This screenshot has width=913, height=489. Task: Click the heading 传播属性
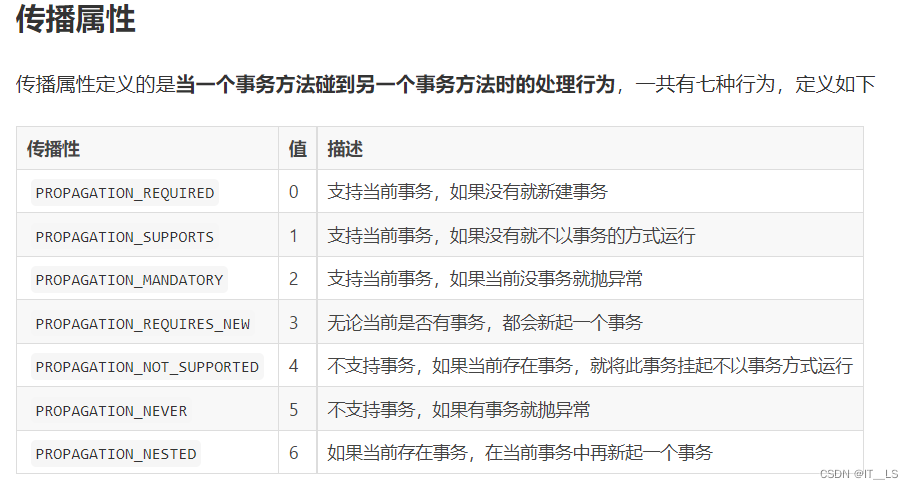point(76,20)
